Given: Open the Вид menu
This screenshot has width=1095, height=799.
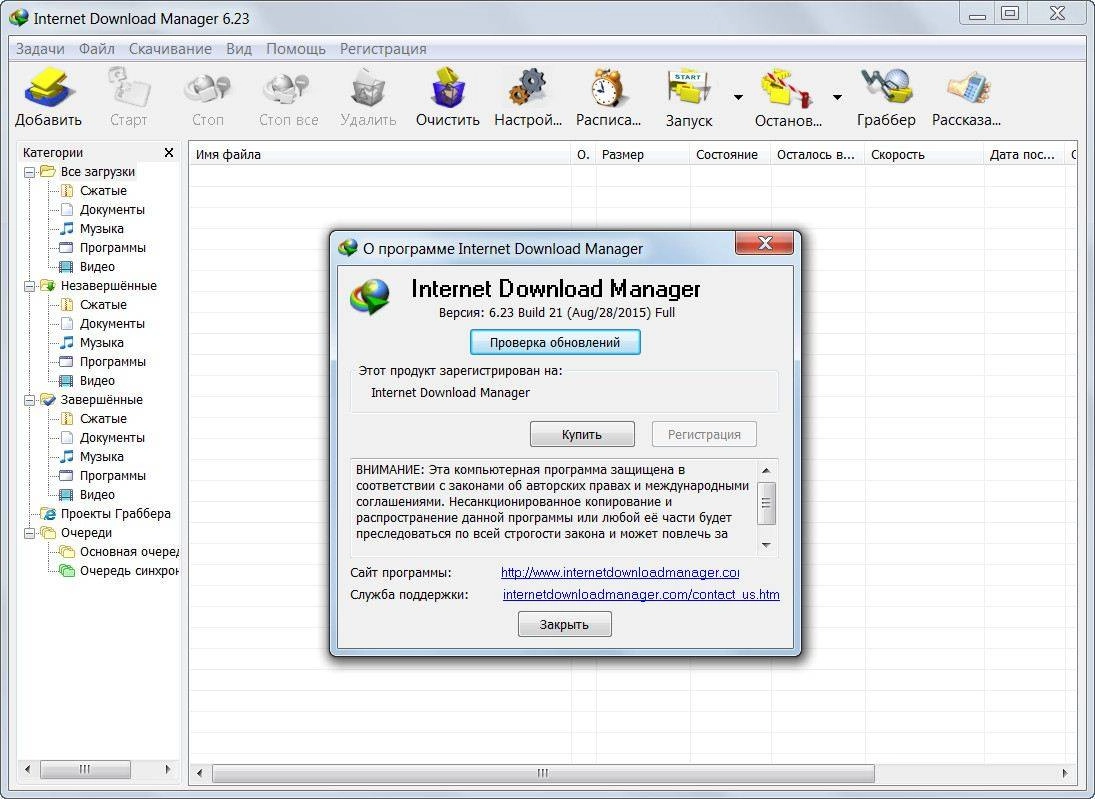Looking at the screenshot, I should (x=239, y=49).
